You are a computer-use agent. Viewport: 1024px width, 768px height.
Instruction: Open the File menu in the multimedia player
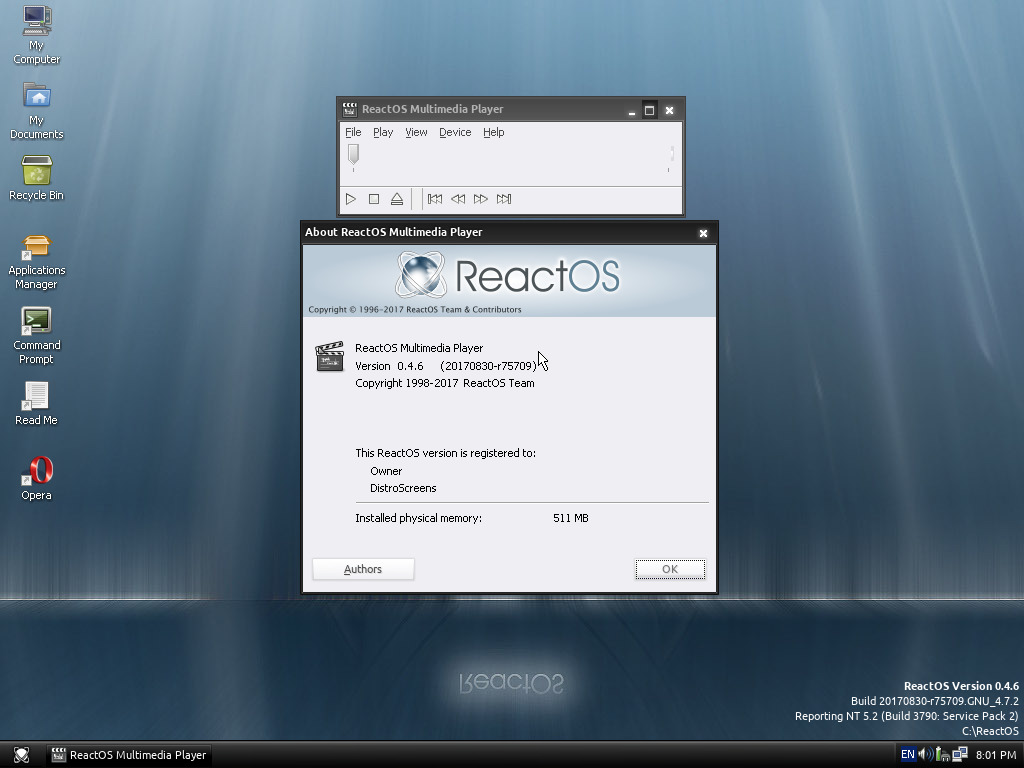click(x=353, y=132)
